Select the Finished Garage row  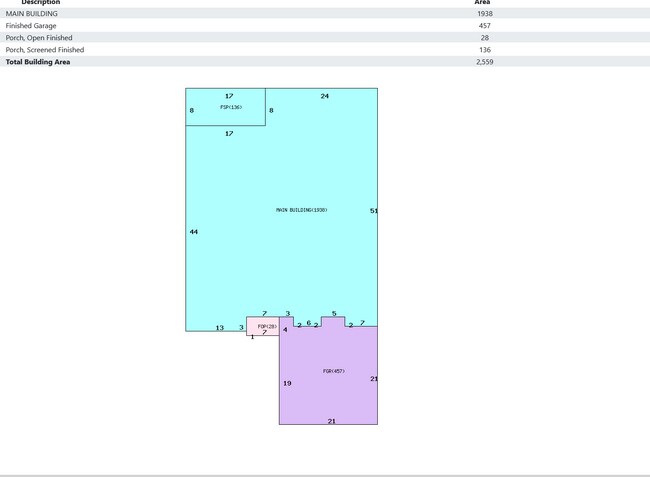click(325, 25)
